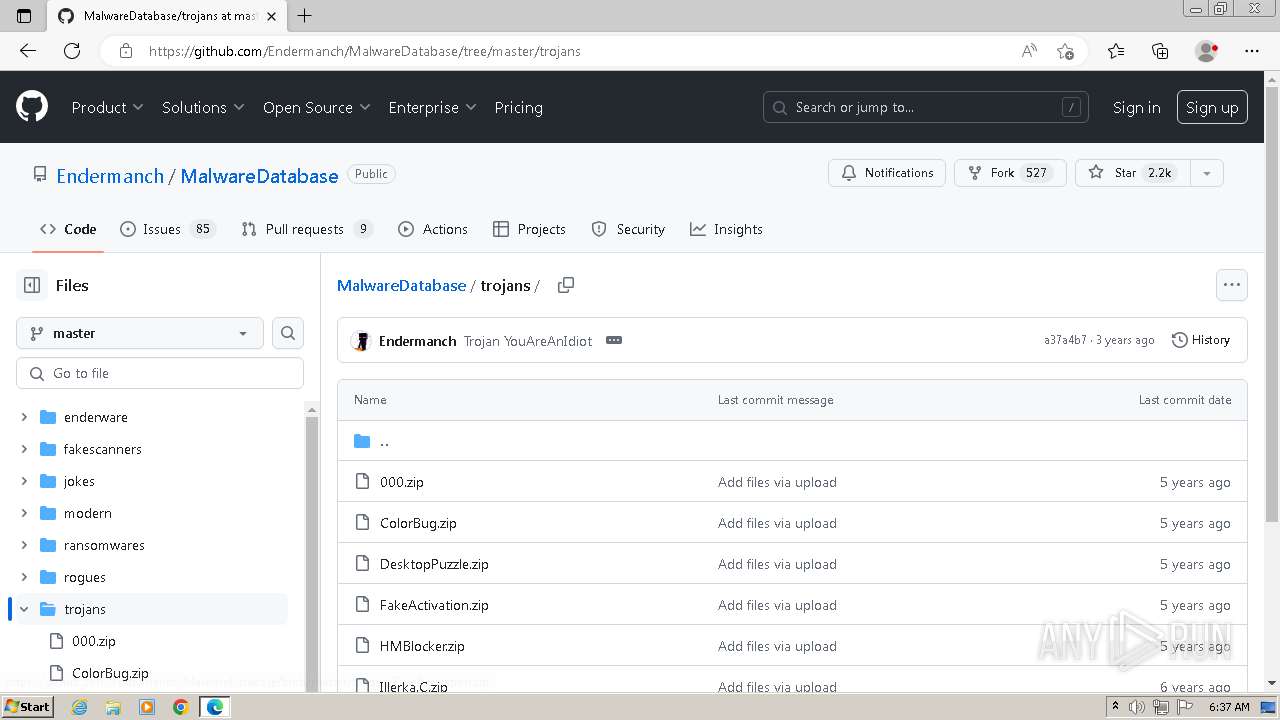1280x720 pixels.
Task: Toggle read aloud icon in address bar
Action: 1029,51
